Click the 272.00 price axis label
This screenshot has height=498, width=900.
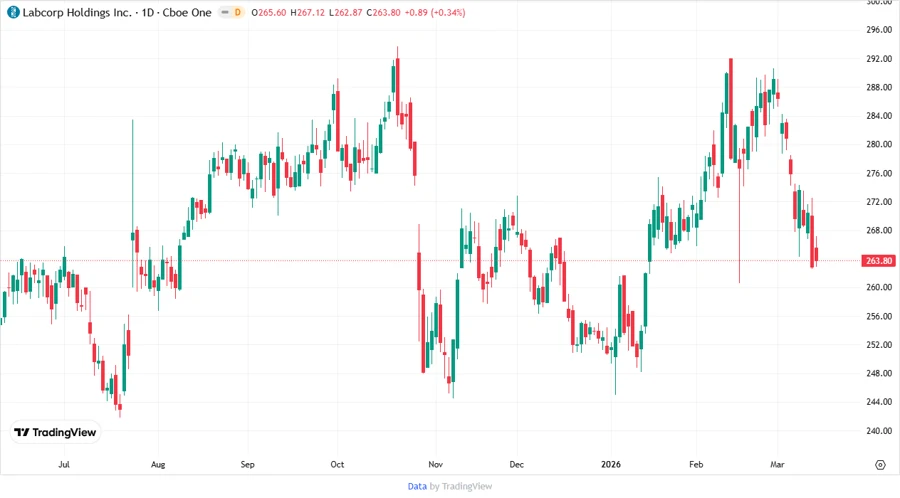pyautogui.click(x=879, y=202)
